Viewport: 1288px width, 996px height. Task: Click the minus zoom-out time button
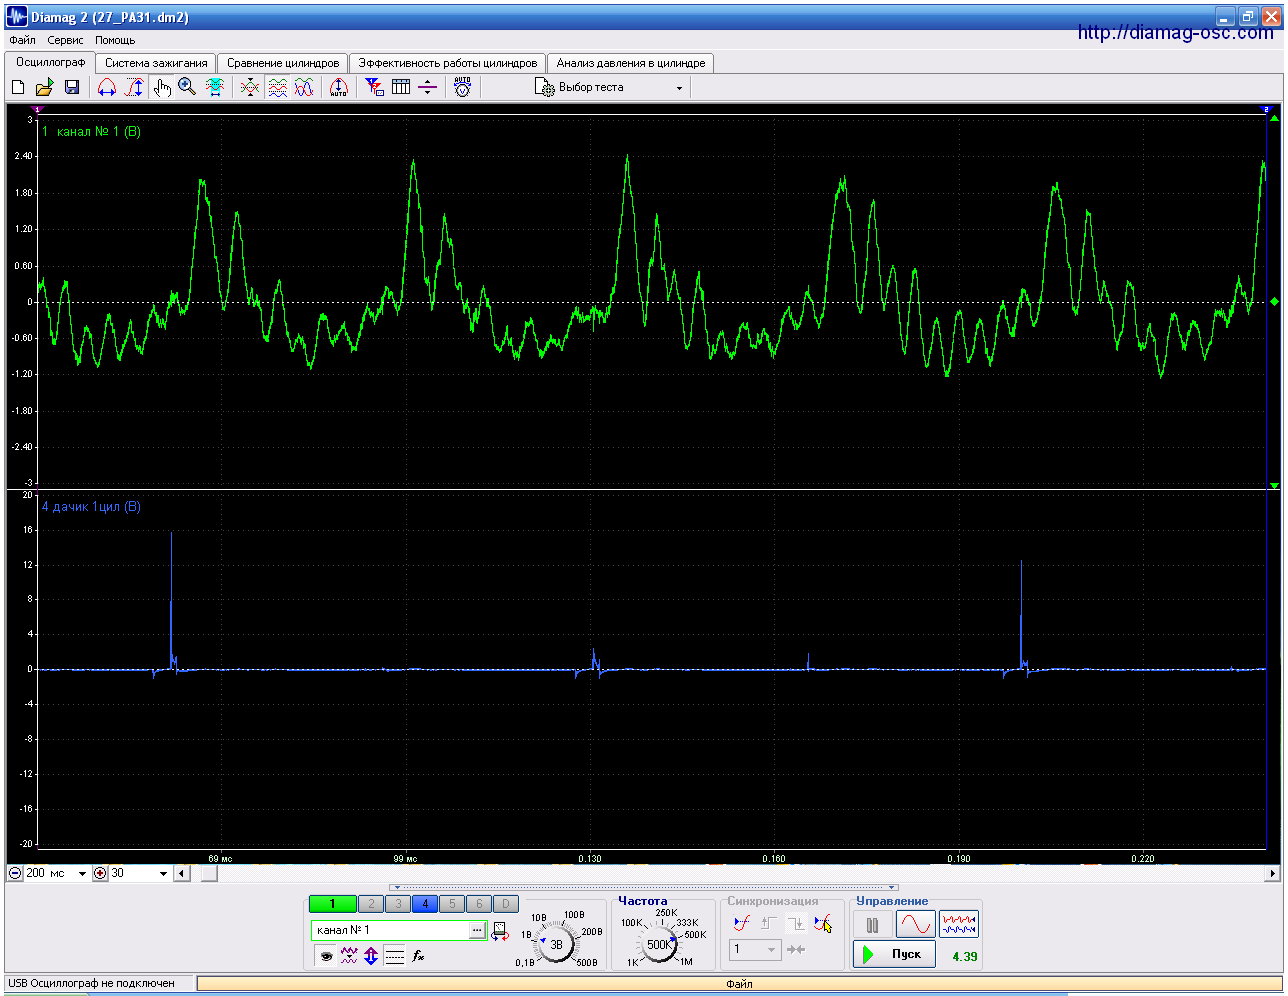15,873
